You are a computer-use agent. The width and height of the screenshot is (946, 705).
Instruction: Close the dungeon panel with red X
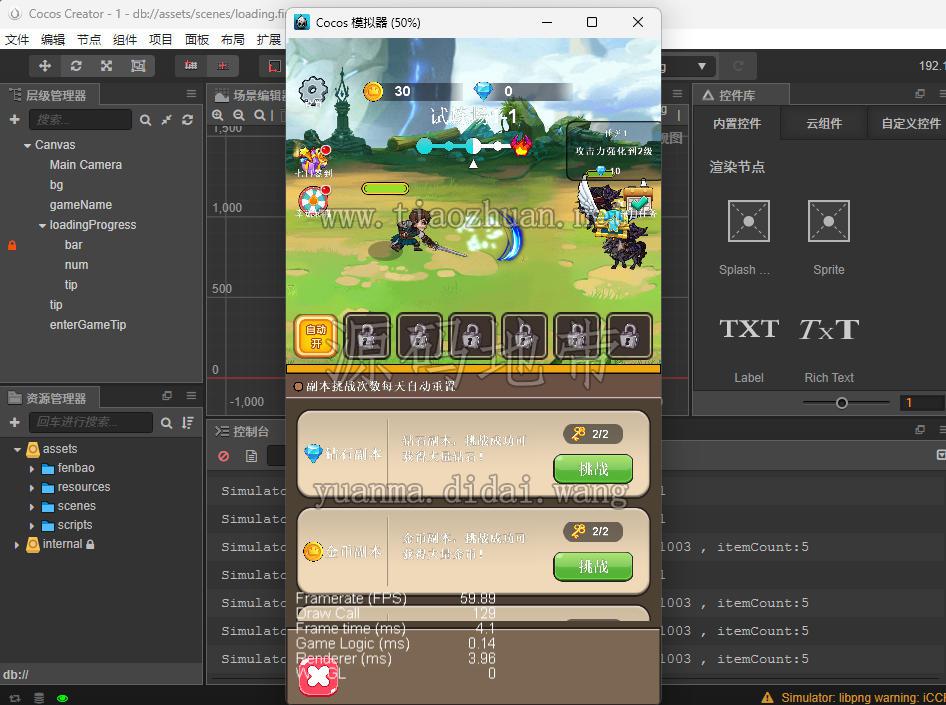pyautogui.click(x=319, y=677)
